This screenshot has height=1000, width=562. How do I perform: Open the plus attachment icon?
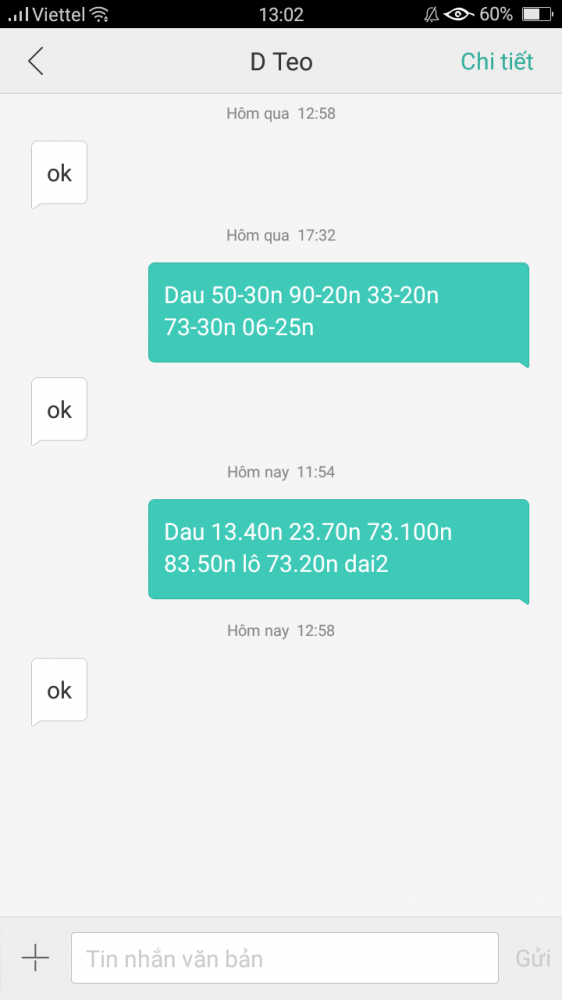[x=35, y=957]
